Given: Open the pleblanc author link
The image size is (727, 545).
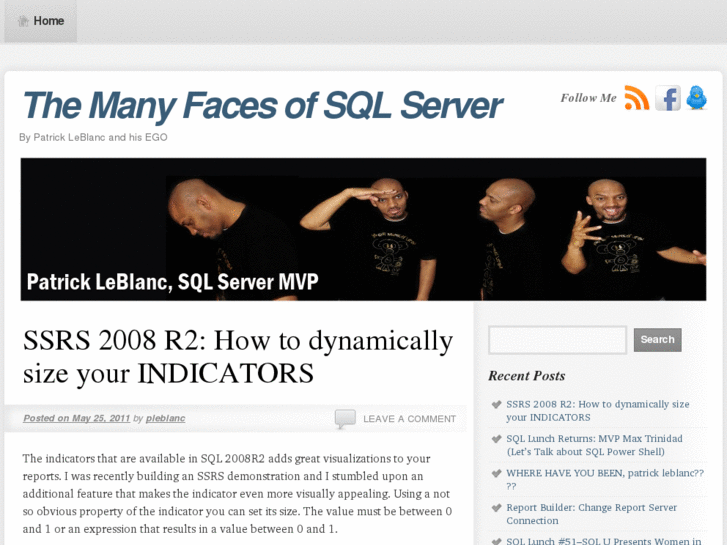Looking at the screenshot, I should click(x=166, y=418).
